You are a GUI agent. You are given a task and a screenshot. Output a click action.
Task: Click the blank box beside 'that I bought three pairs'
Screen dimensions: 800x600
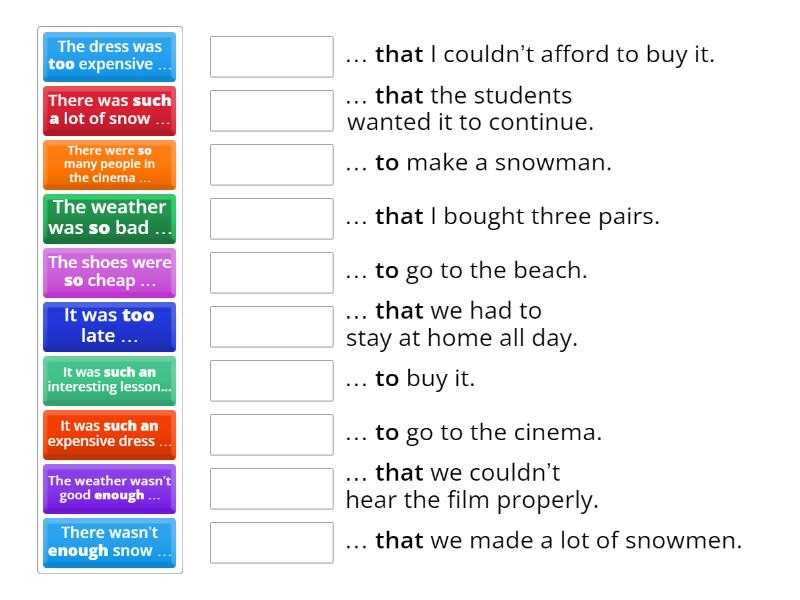coord(272,218)
